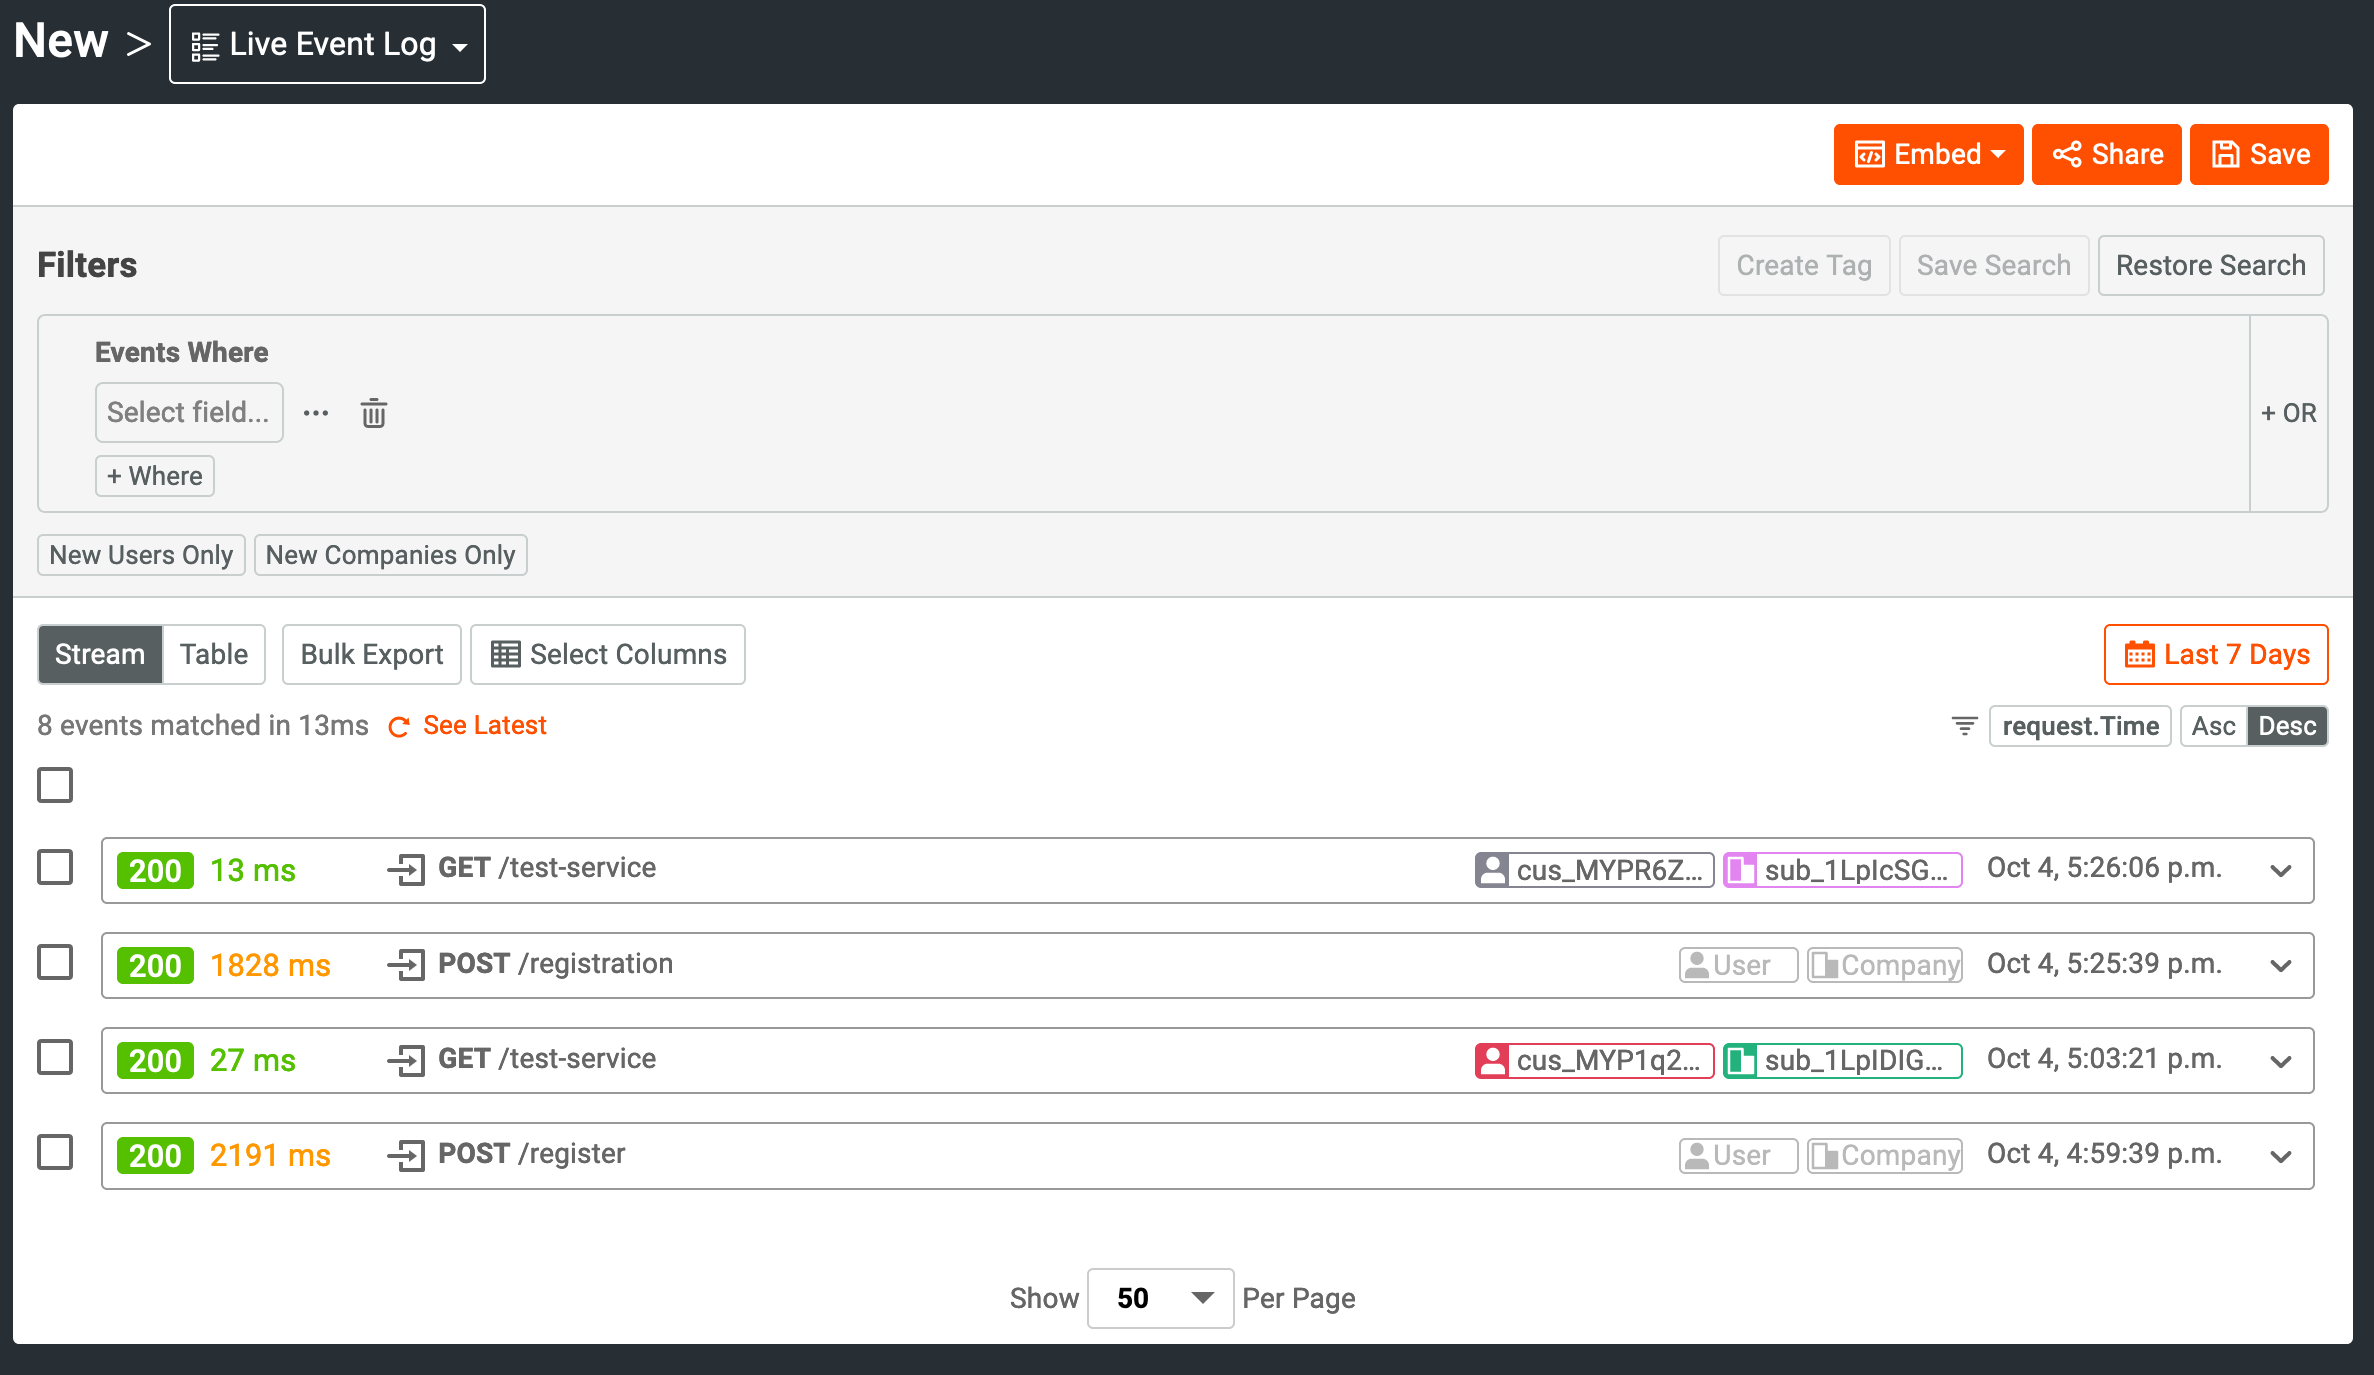Select the Stream view tab

[x=100, y=655]
